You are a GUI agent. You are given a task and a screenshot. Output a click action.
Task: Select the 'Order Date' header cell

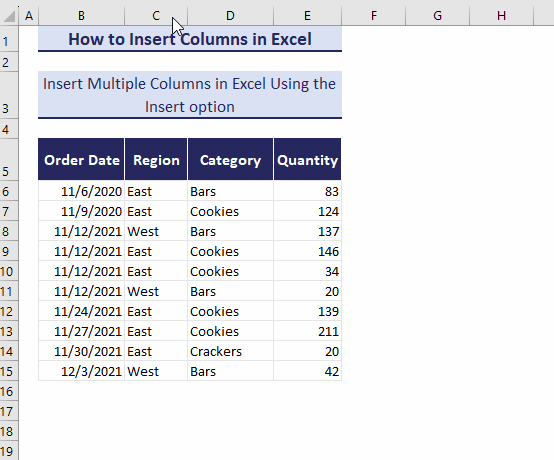[81, 159]
